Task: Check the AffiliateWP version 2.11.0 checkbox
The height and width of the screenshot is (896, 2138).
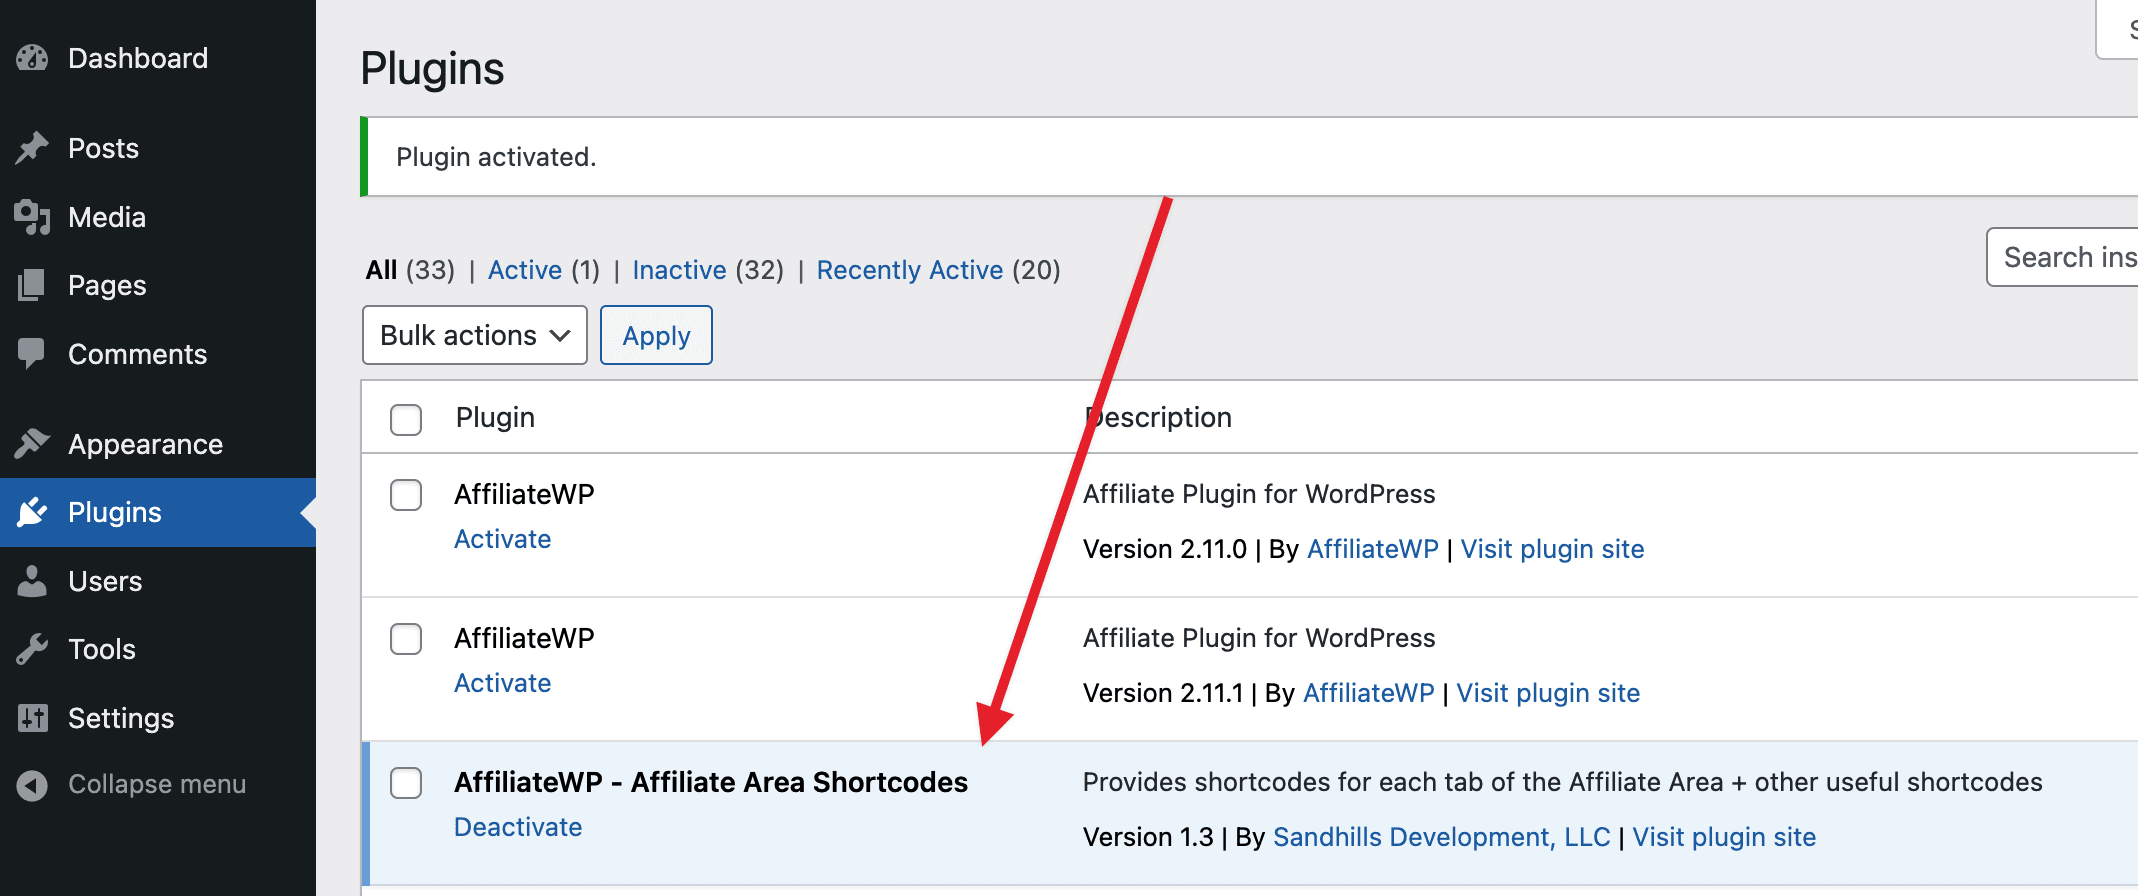Action: click(x=406, y=495)
